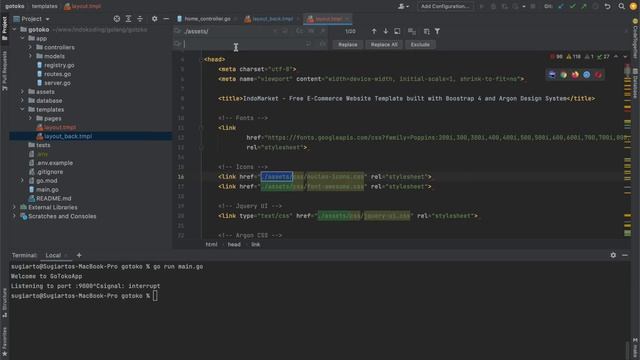Toggle match case option in search field
The width and height of the screenshot is (640, 360).
(300, 31)
